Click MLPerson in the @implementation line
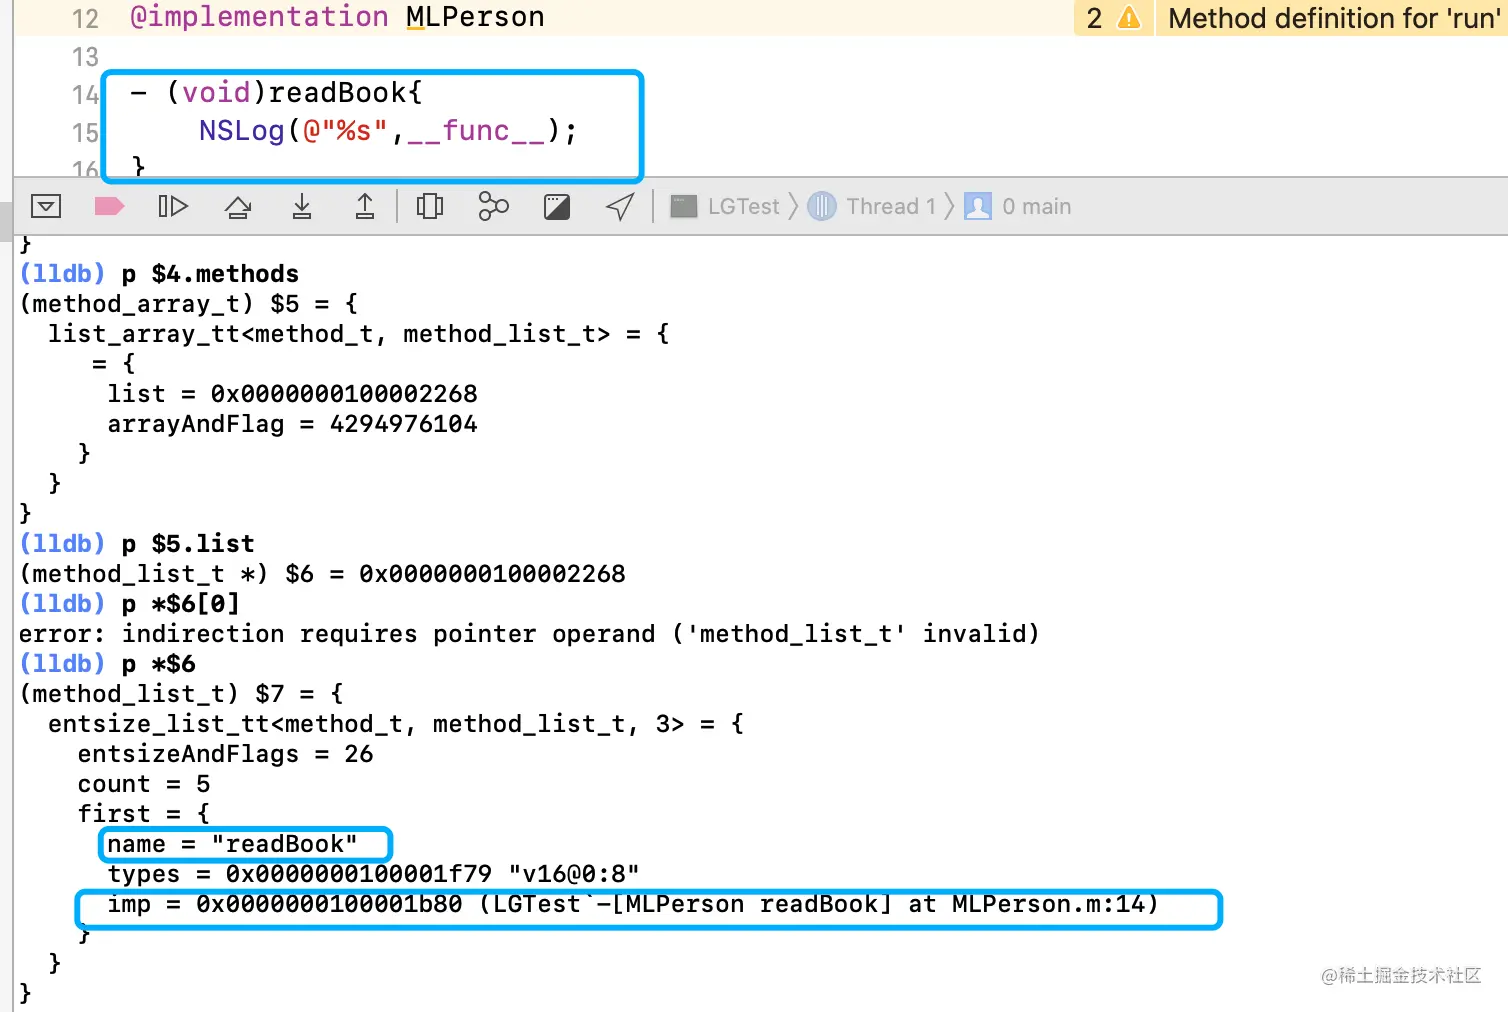This screenshot has width=1508, height=1012. 475,17
